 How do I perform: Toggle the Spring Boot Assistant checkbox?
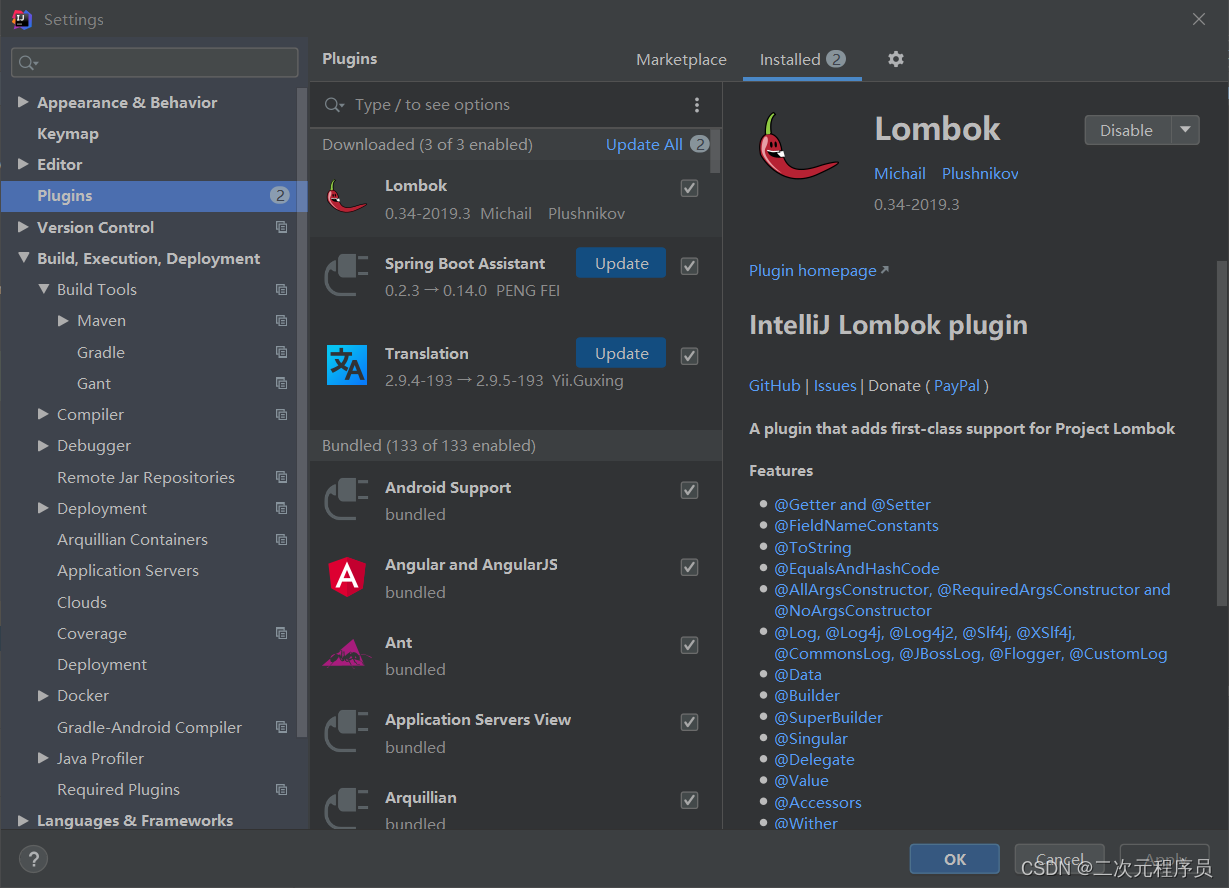coord(689,266)
